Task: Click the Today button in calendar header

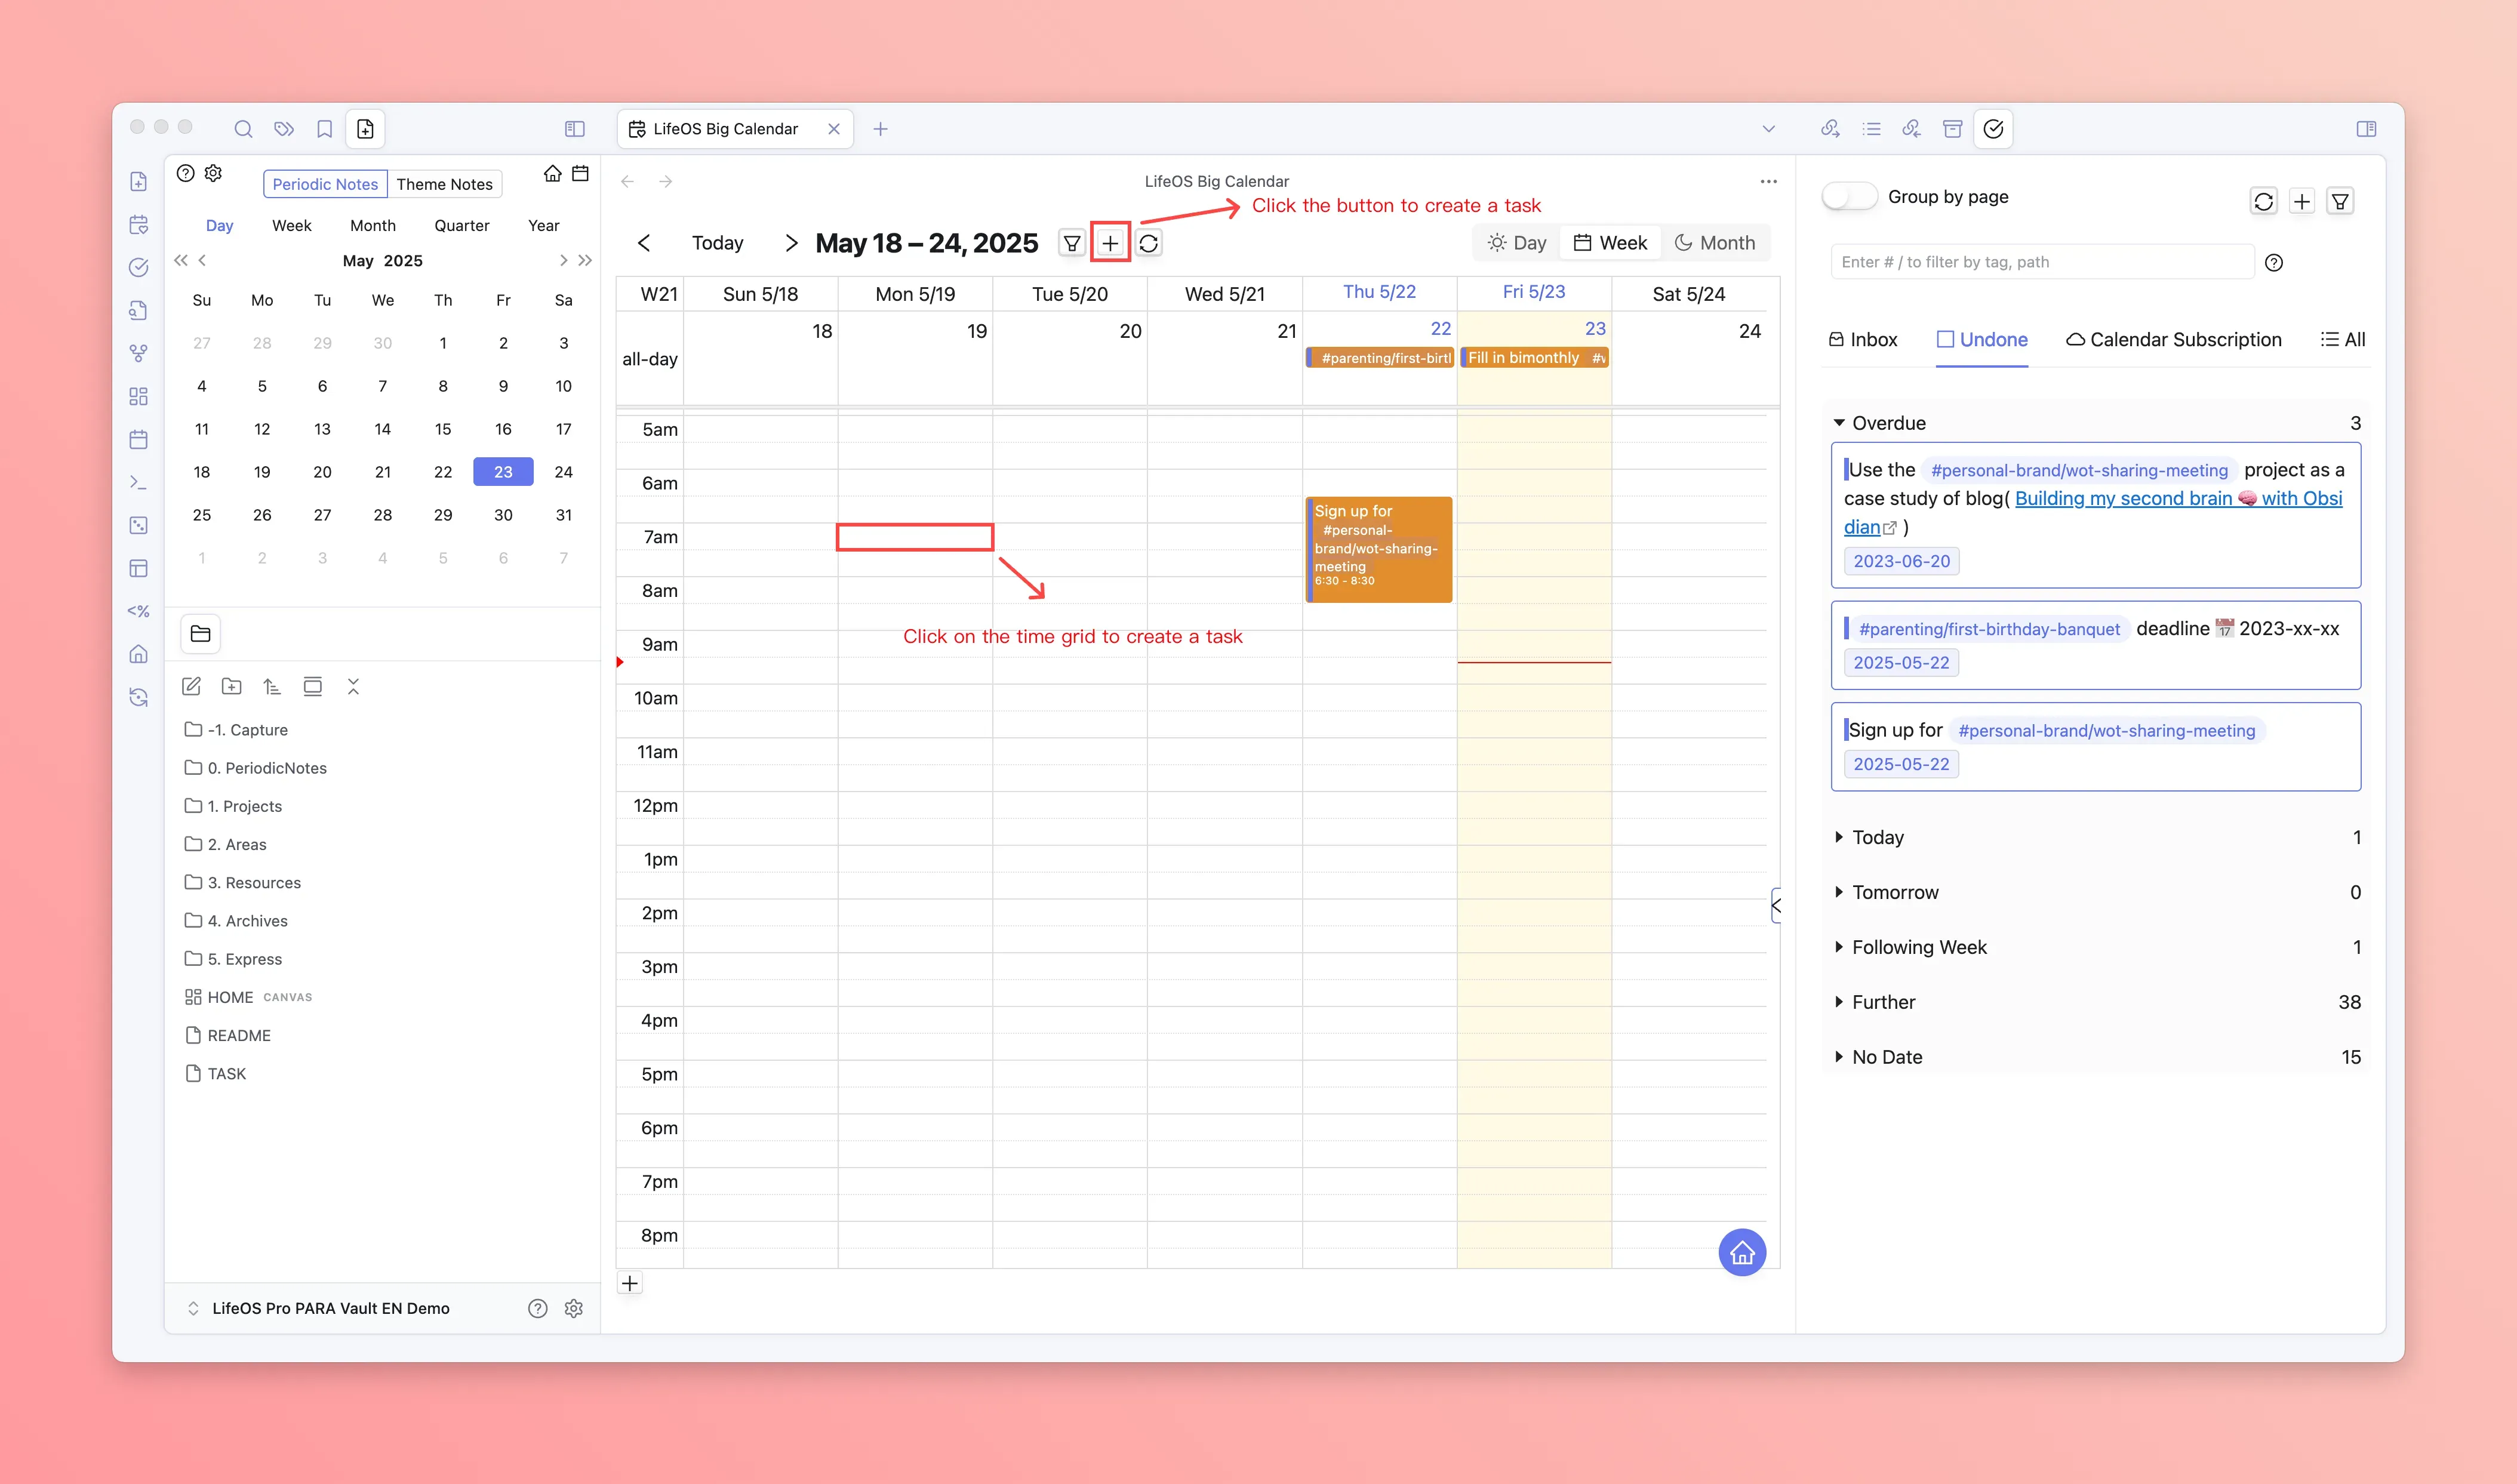Action: [x=717, y=243]
